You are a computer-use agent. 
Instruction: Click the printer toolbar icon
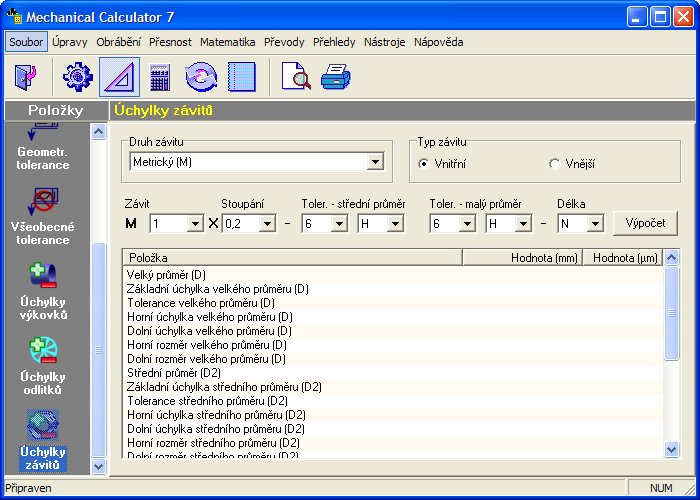coord(335,77)
